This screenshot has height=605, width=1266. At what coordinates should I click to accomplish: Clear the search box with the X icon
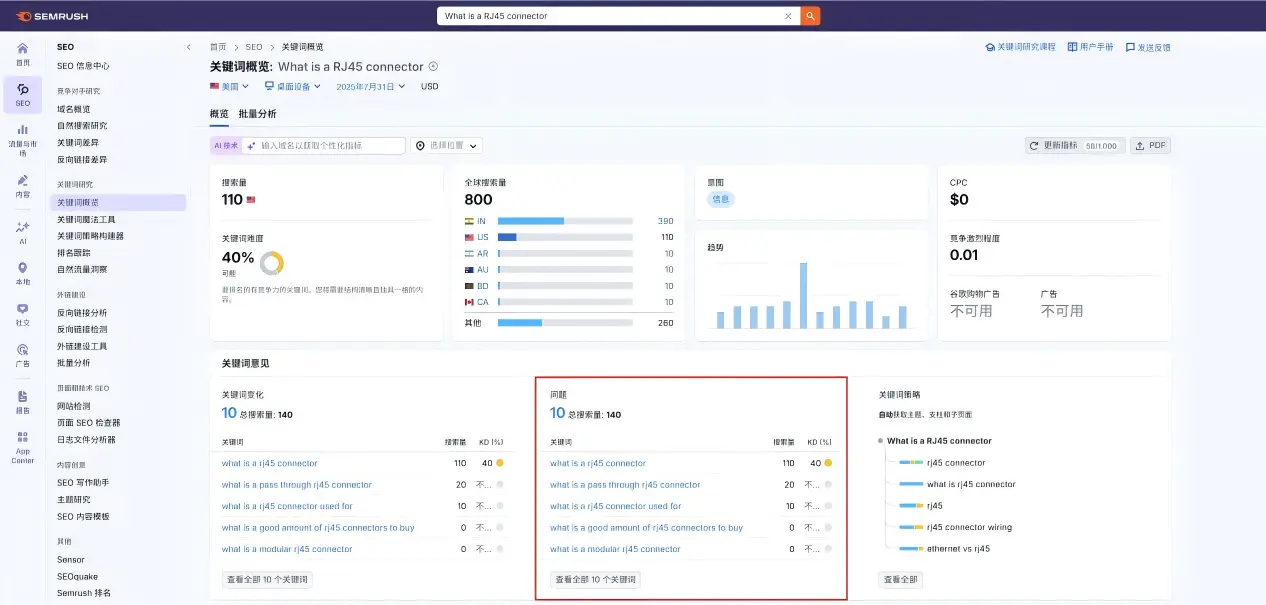(x=788, y=16)
